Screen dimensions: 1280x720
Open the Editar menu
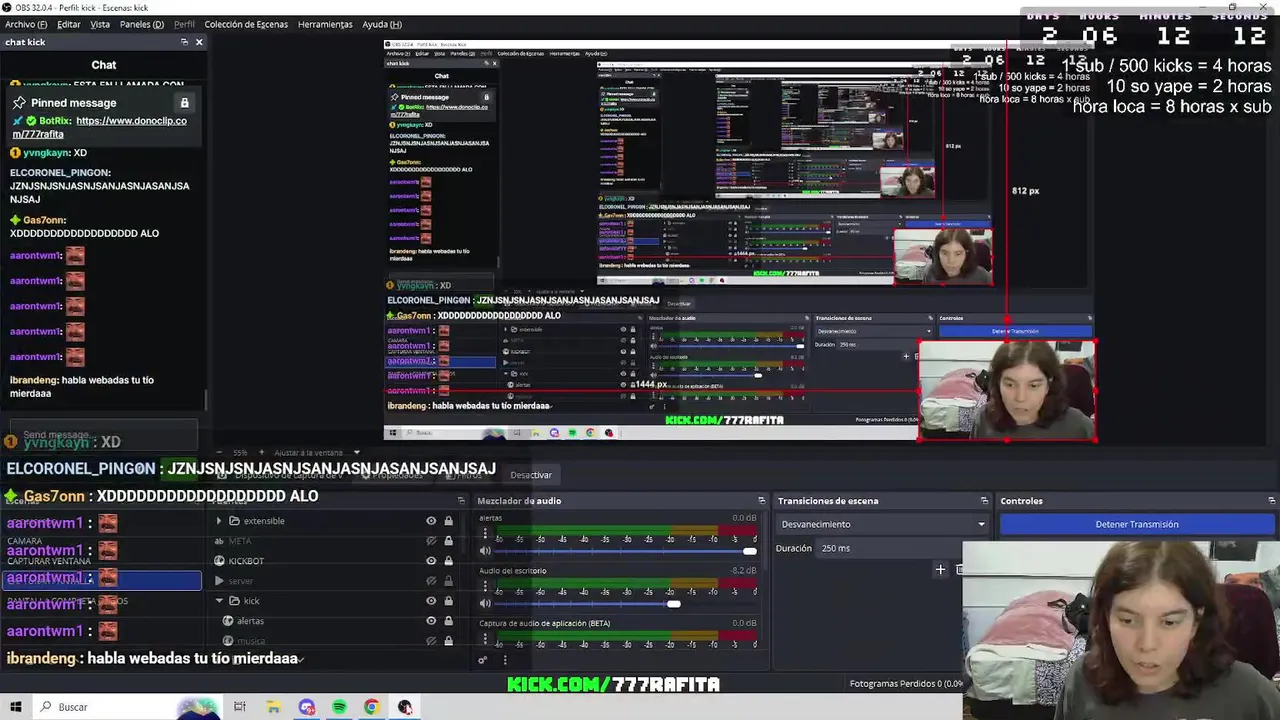coord(69,24)
